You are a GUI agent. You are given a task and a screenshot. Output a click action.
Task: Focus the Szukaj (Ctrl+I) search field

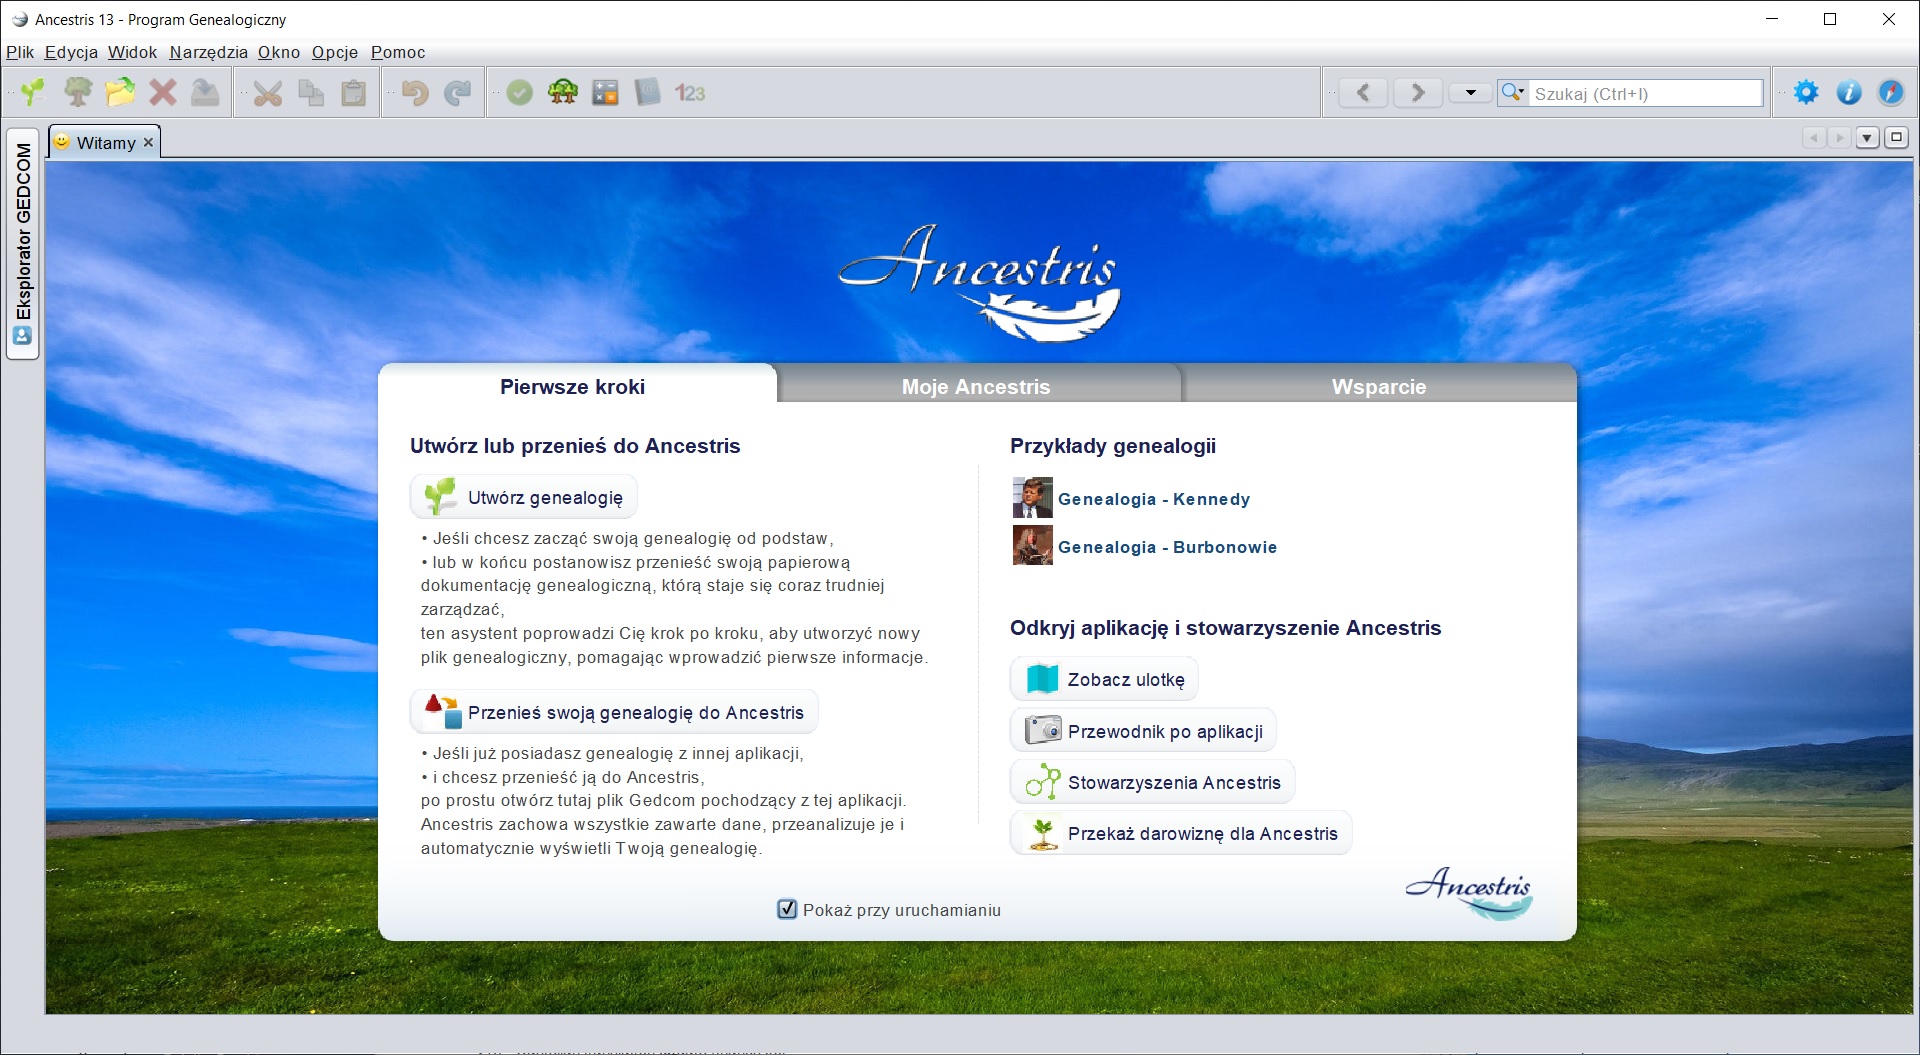[x=1646, y=93]
